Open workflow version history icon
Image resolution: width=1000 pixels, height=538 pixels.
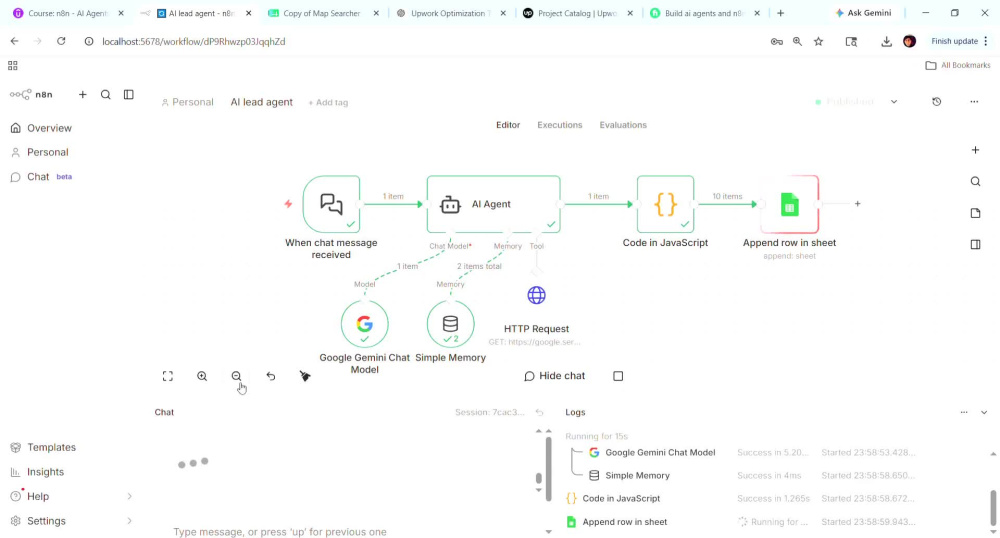tap(936, 102)
